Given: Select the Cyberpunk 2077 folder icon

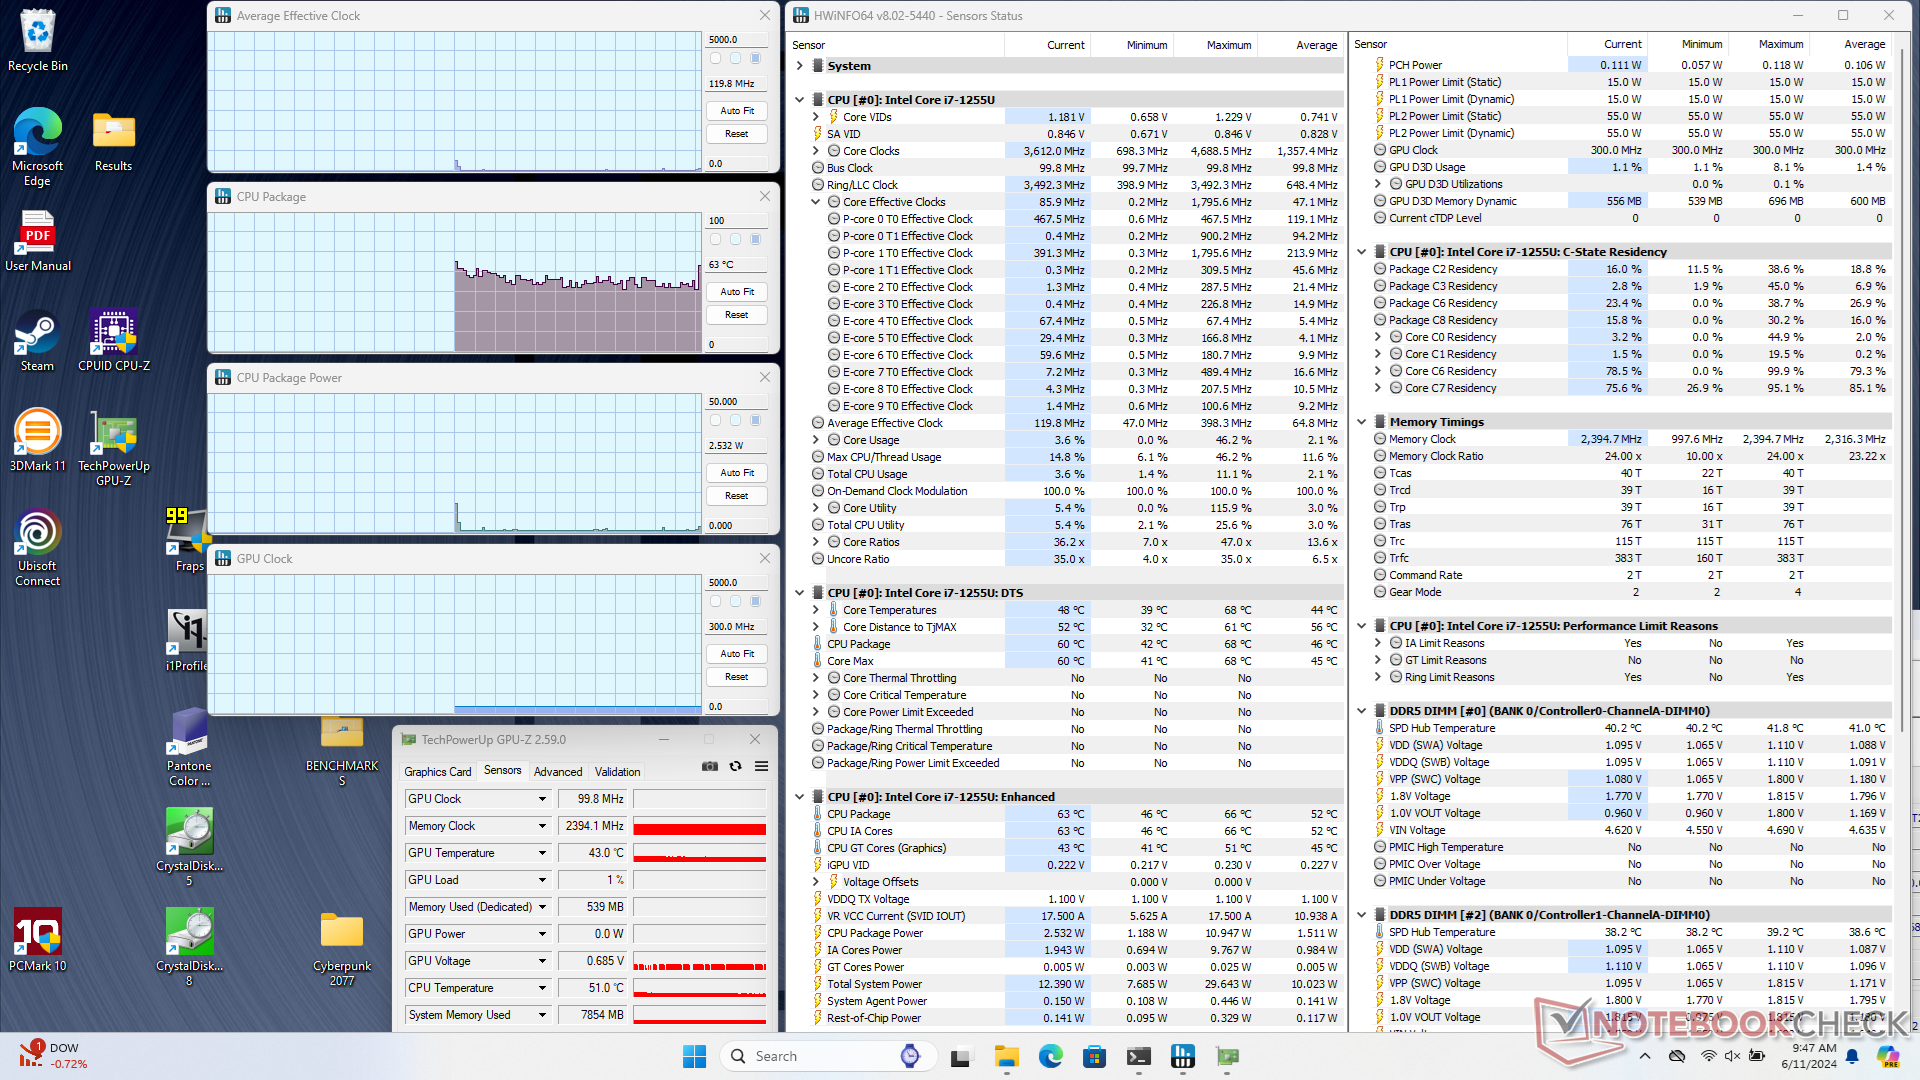Looking at the screenshot, I should [x=342, y=947].
